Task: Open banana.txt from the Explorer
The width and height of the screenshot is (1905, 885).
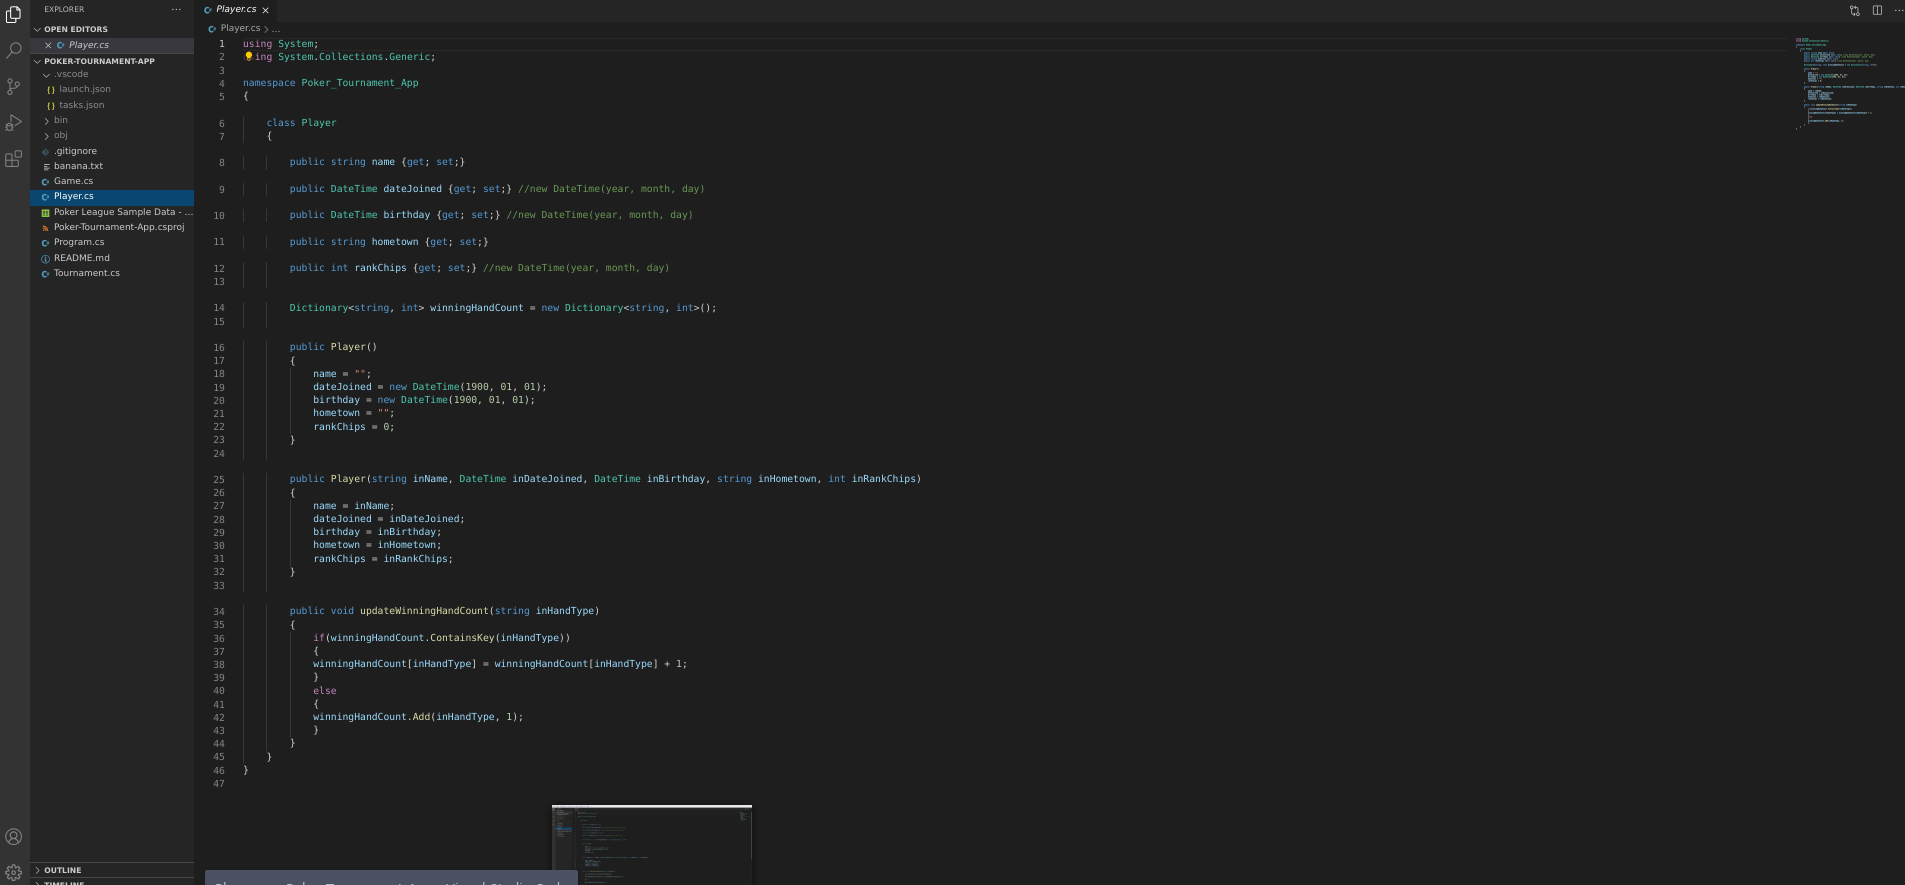Action: point(112,166)
